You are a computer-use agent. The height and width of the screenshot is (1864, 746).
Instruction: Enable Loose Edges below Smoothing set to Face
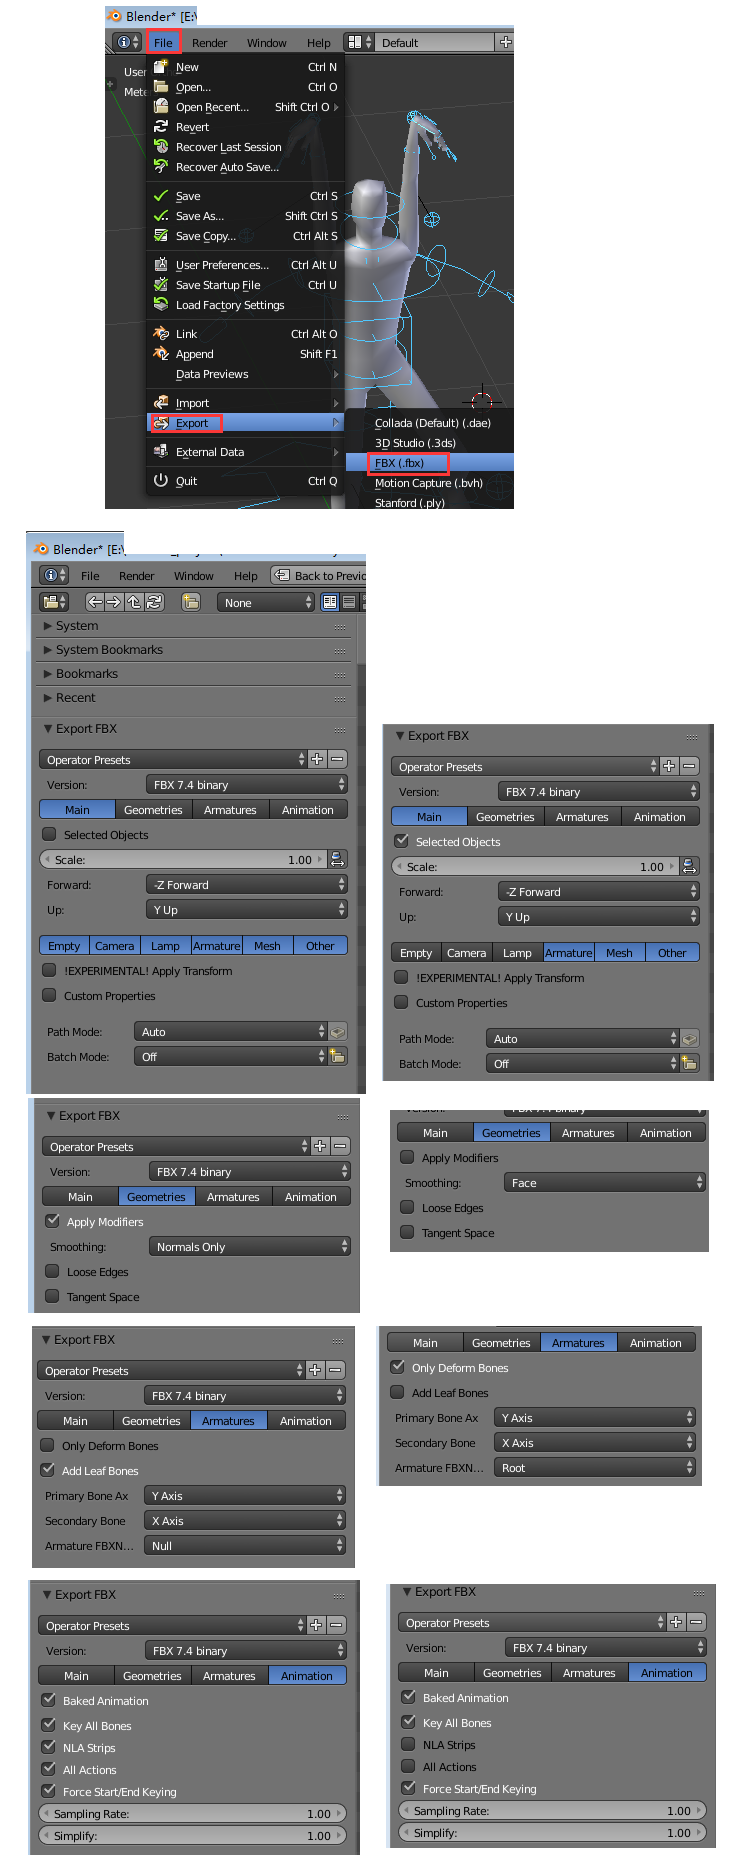point(407,1207)
